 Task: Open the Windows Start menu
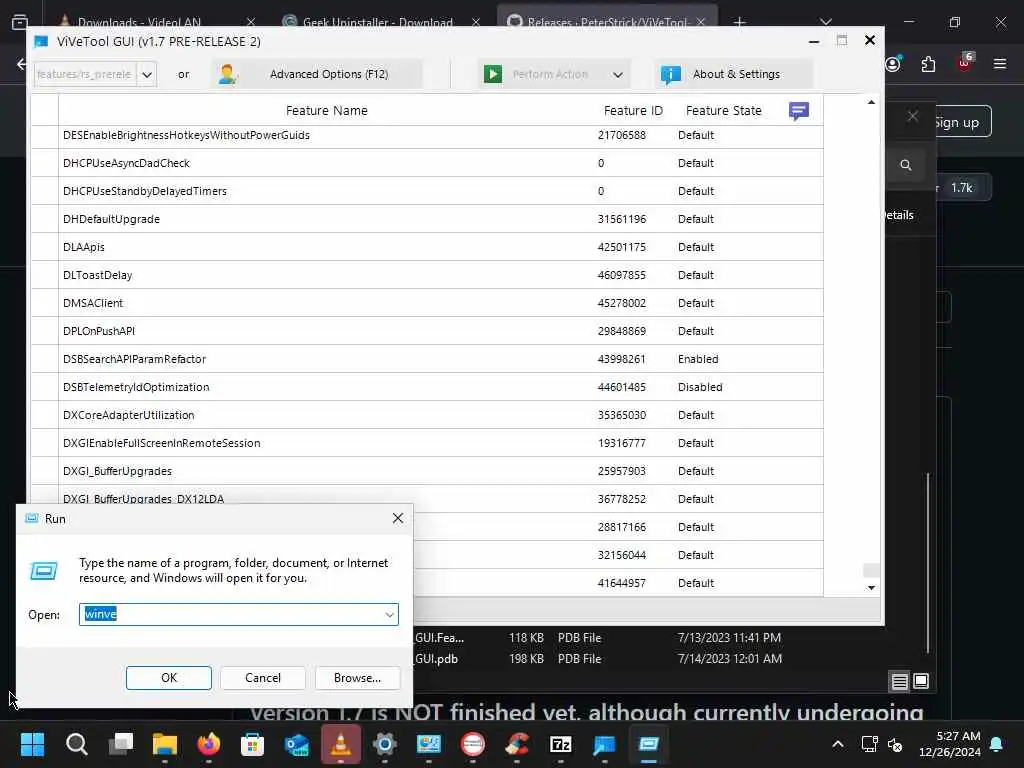(x=32, y=744)
